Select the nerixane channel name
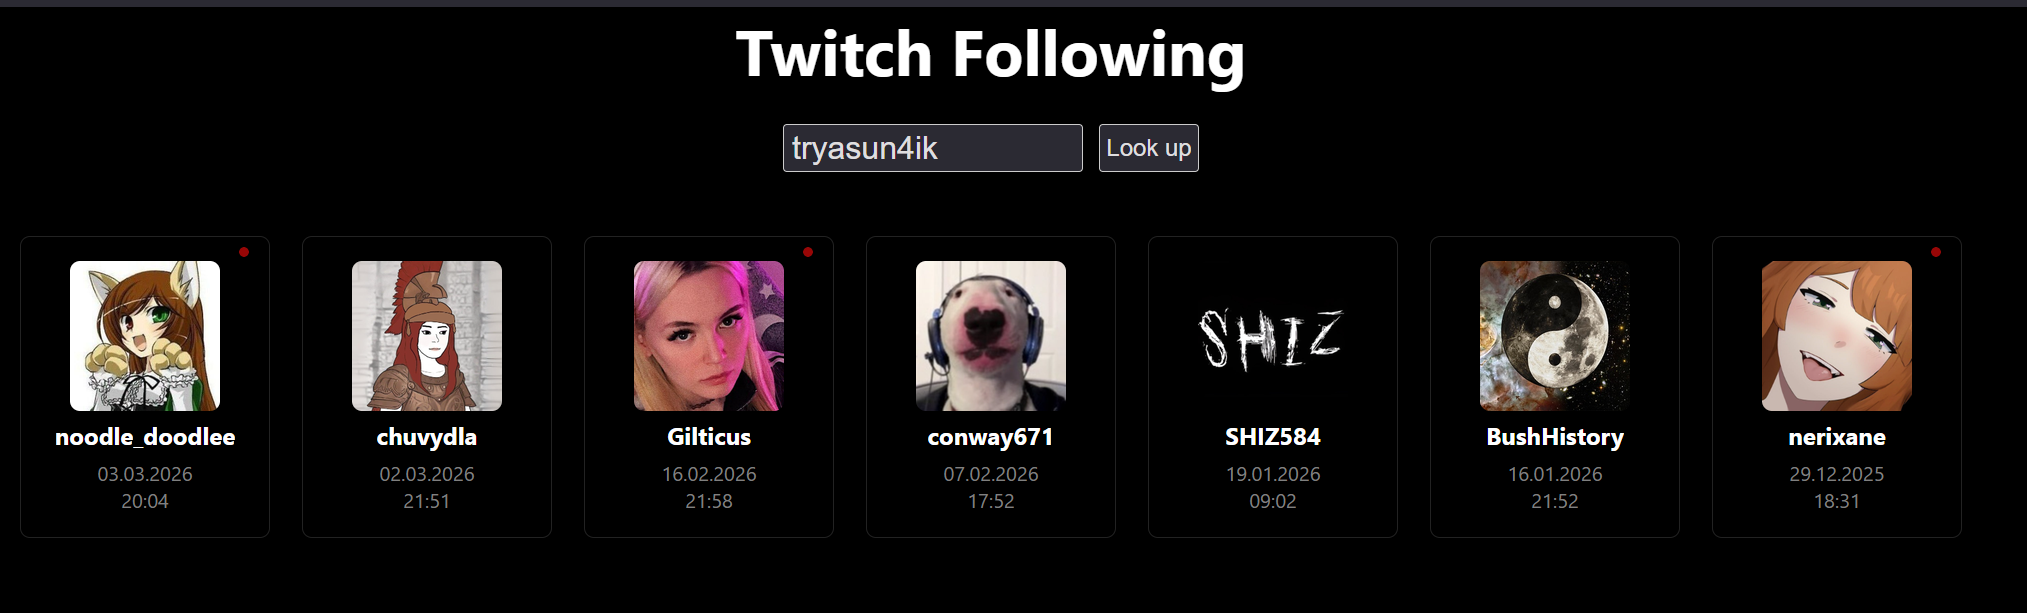Screen dimensions: 2027x613 click(x=1837, y=437)
